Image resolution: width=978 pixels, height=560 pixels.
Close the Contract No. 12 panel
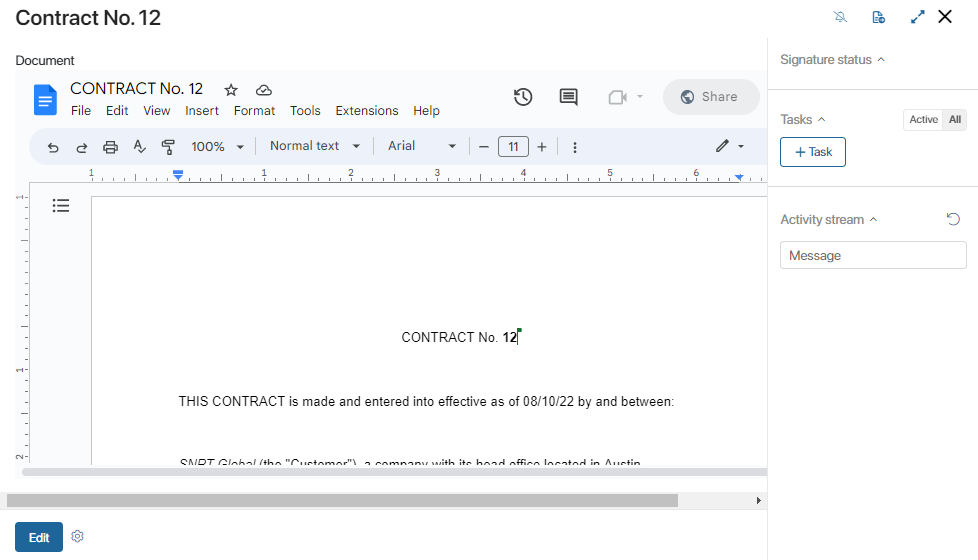(x=945, y=17)
